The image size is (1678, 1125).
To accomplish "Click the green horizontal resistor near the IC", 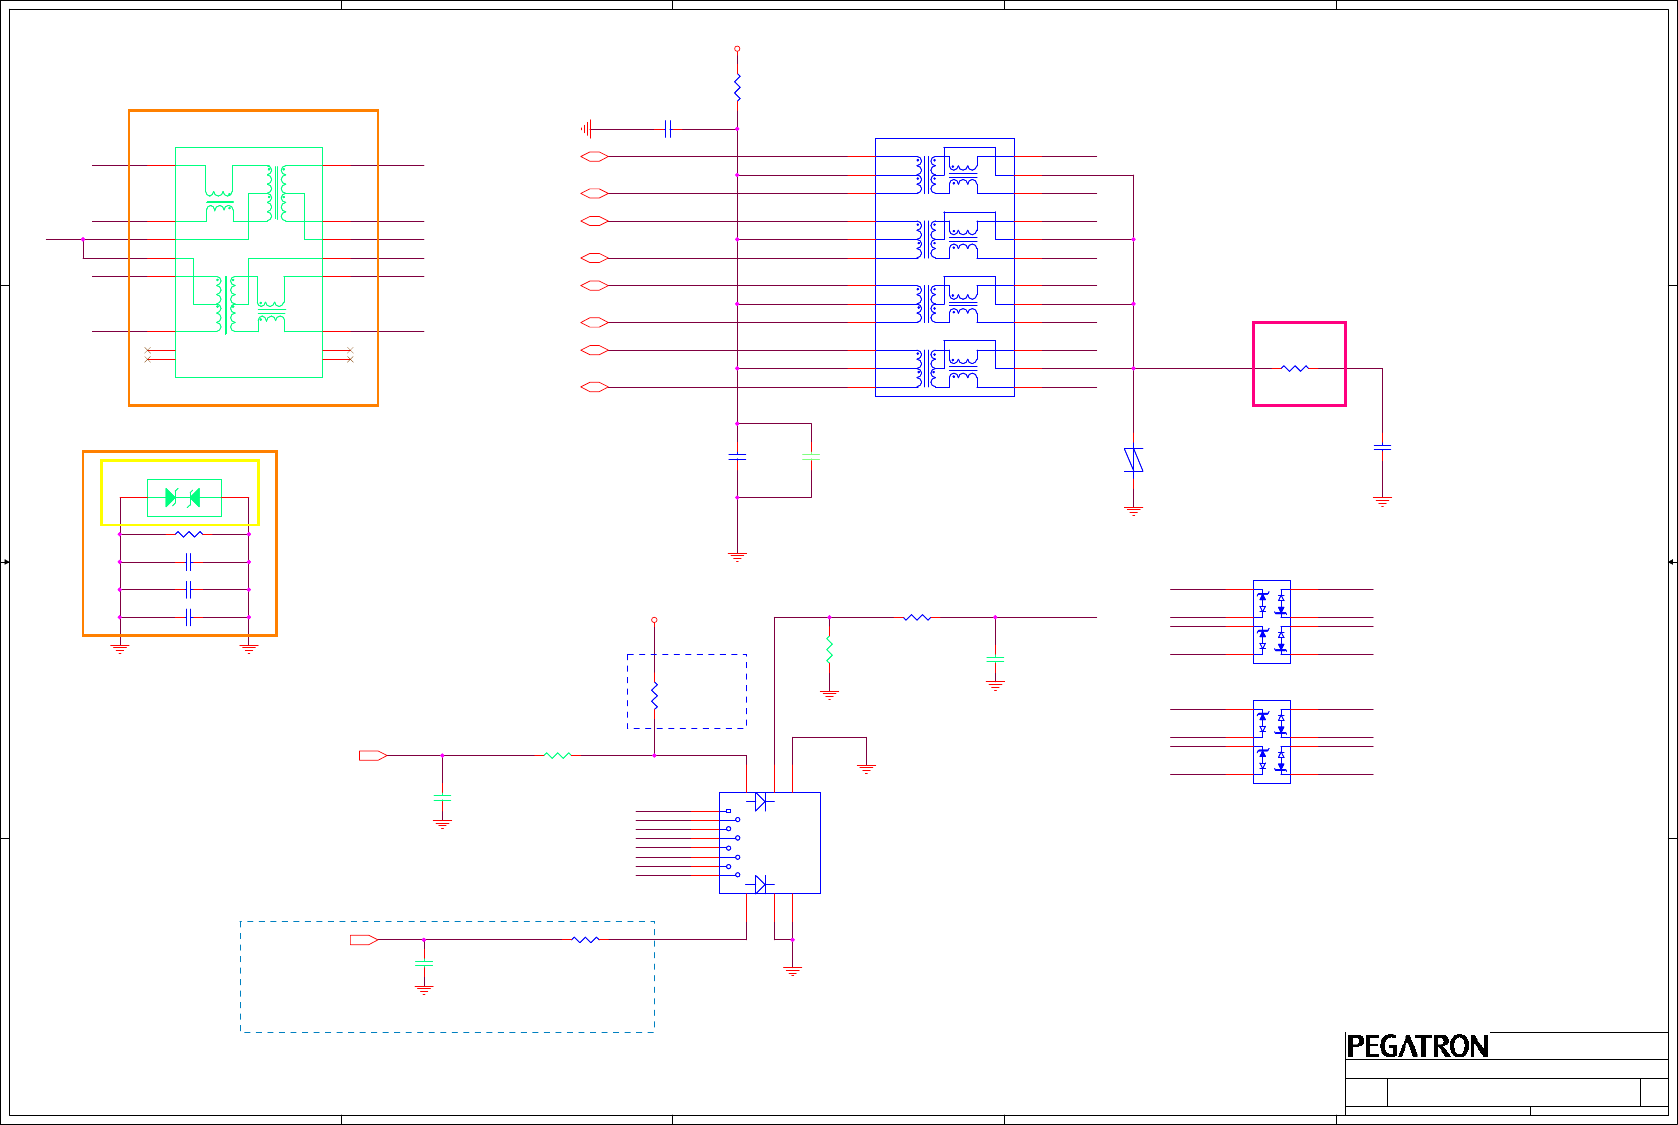I will coord(558,755).
